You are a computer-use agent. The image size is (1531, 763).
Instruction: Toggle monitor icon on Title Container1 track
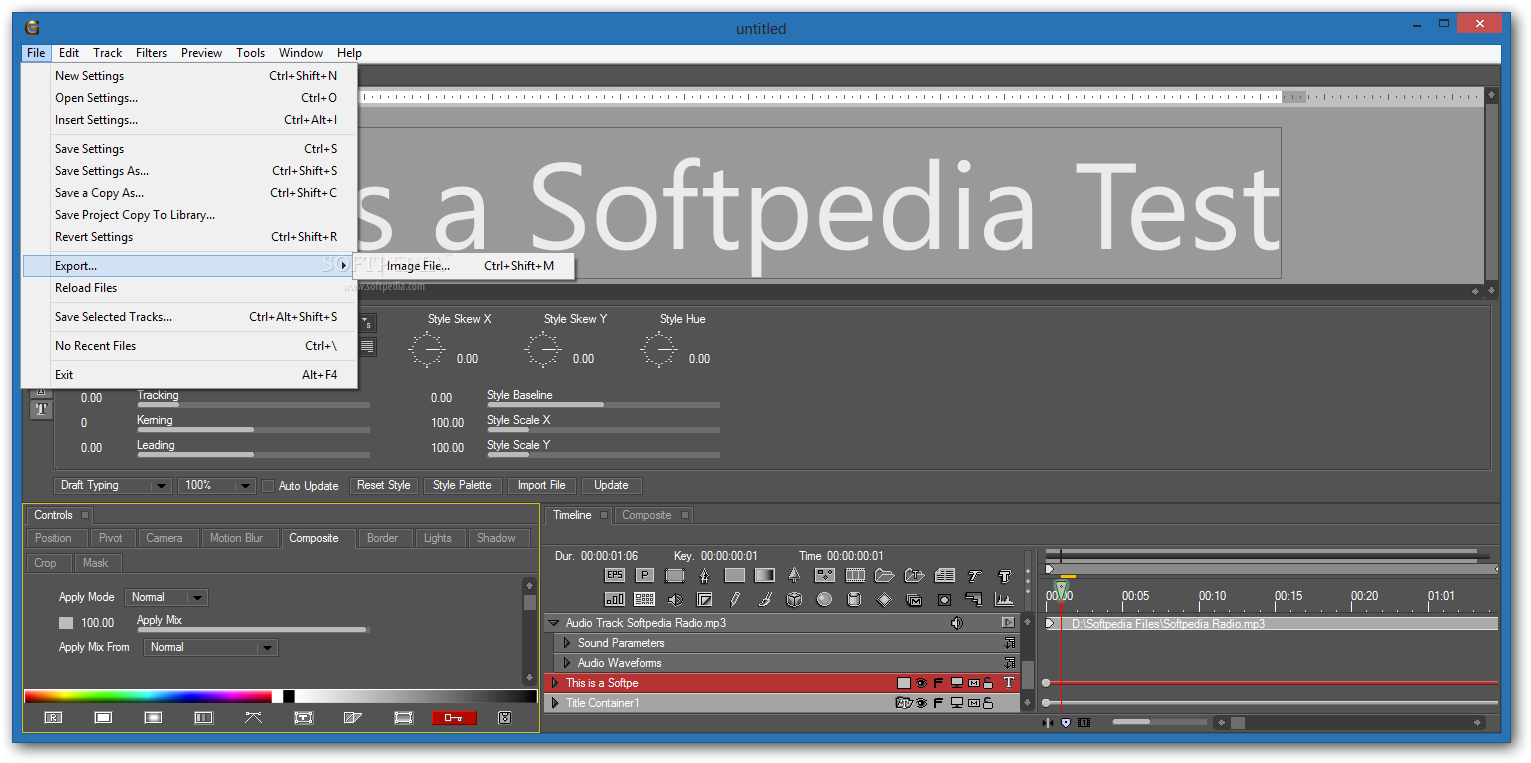tap(956, 703)
